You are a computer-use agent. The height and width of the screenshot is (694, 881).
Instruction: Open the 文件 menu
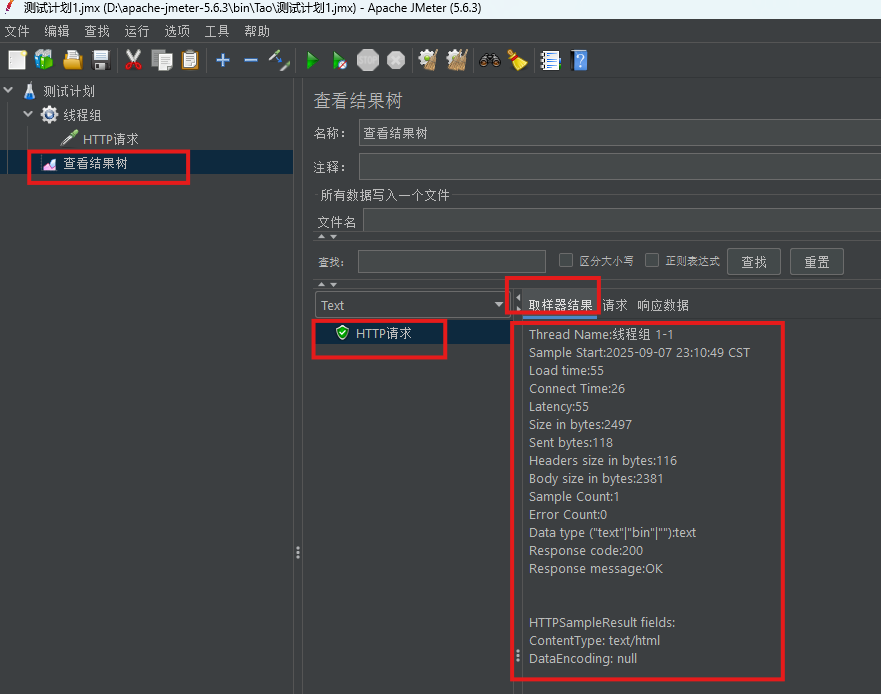point(17,31)
